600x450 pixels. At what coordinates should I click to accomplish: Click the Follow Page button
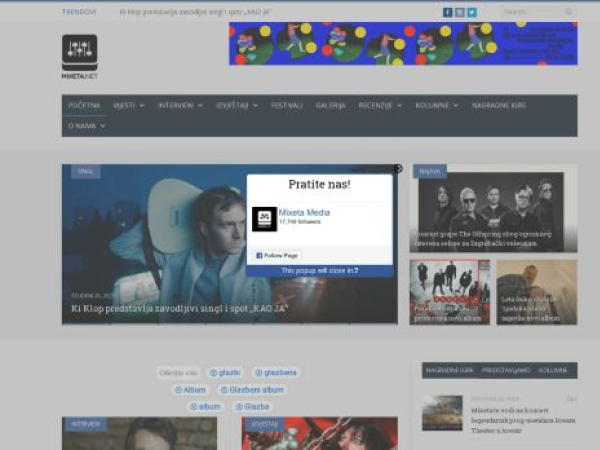tap(277, 255)
